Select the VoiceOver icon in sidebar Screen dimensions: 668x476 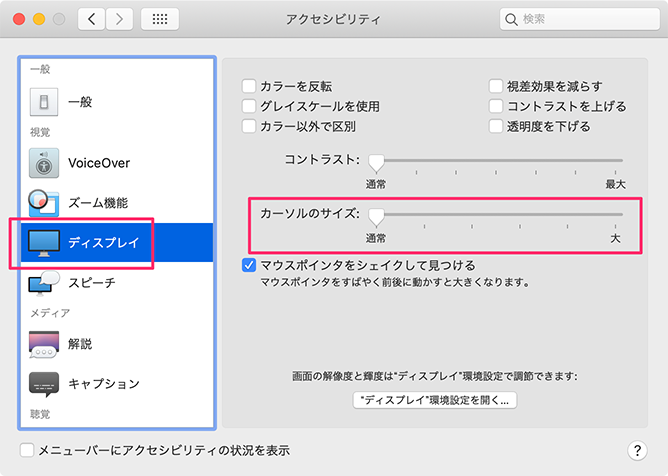click(x=44, y=163)
